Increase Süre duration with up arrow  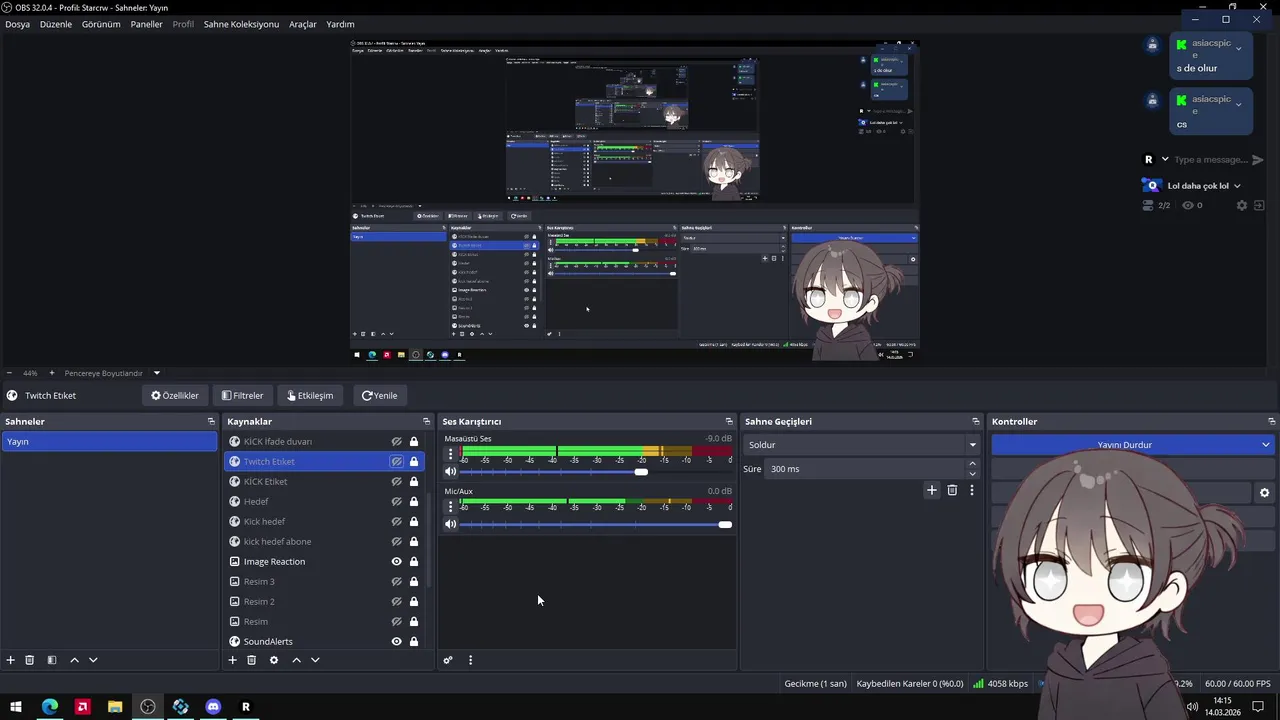coord(972,464)
